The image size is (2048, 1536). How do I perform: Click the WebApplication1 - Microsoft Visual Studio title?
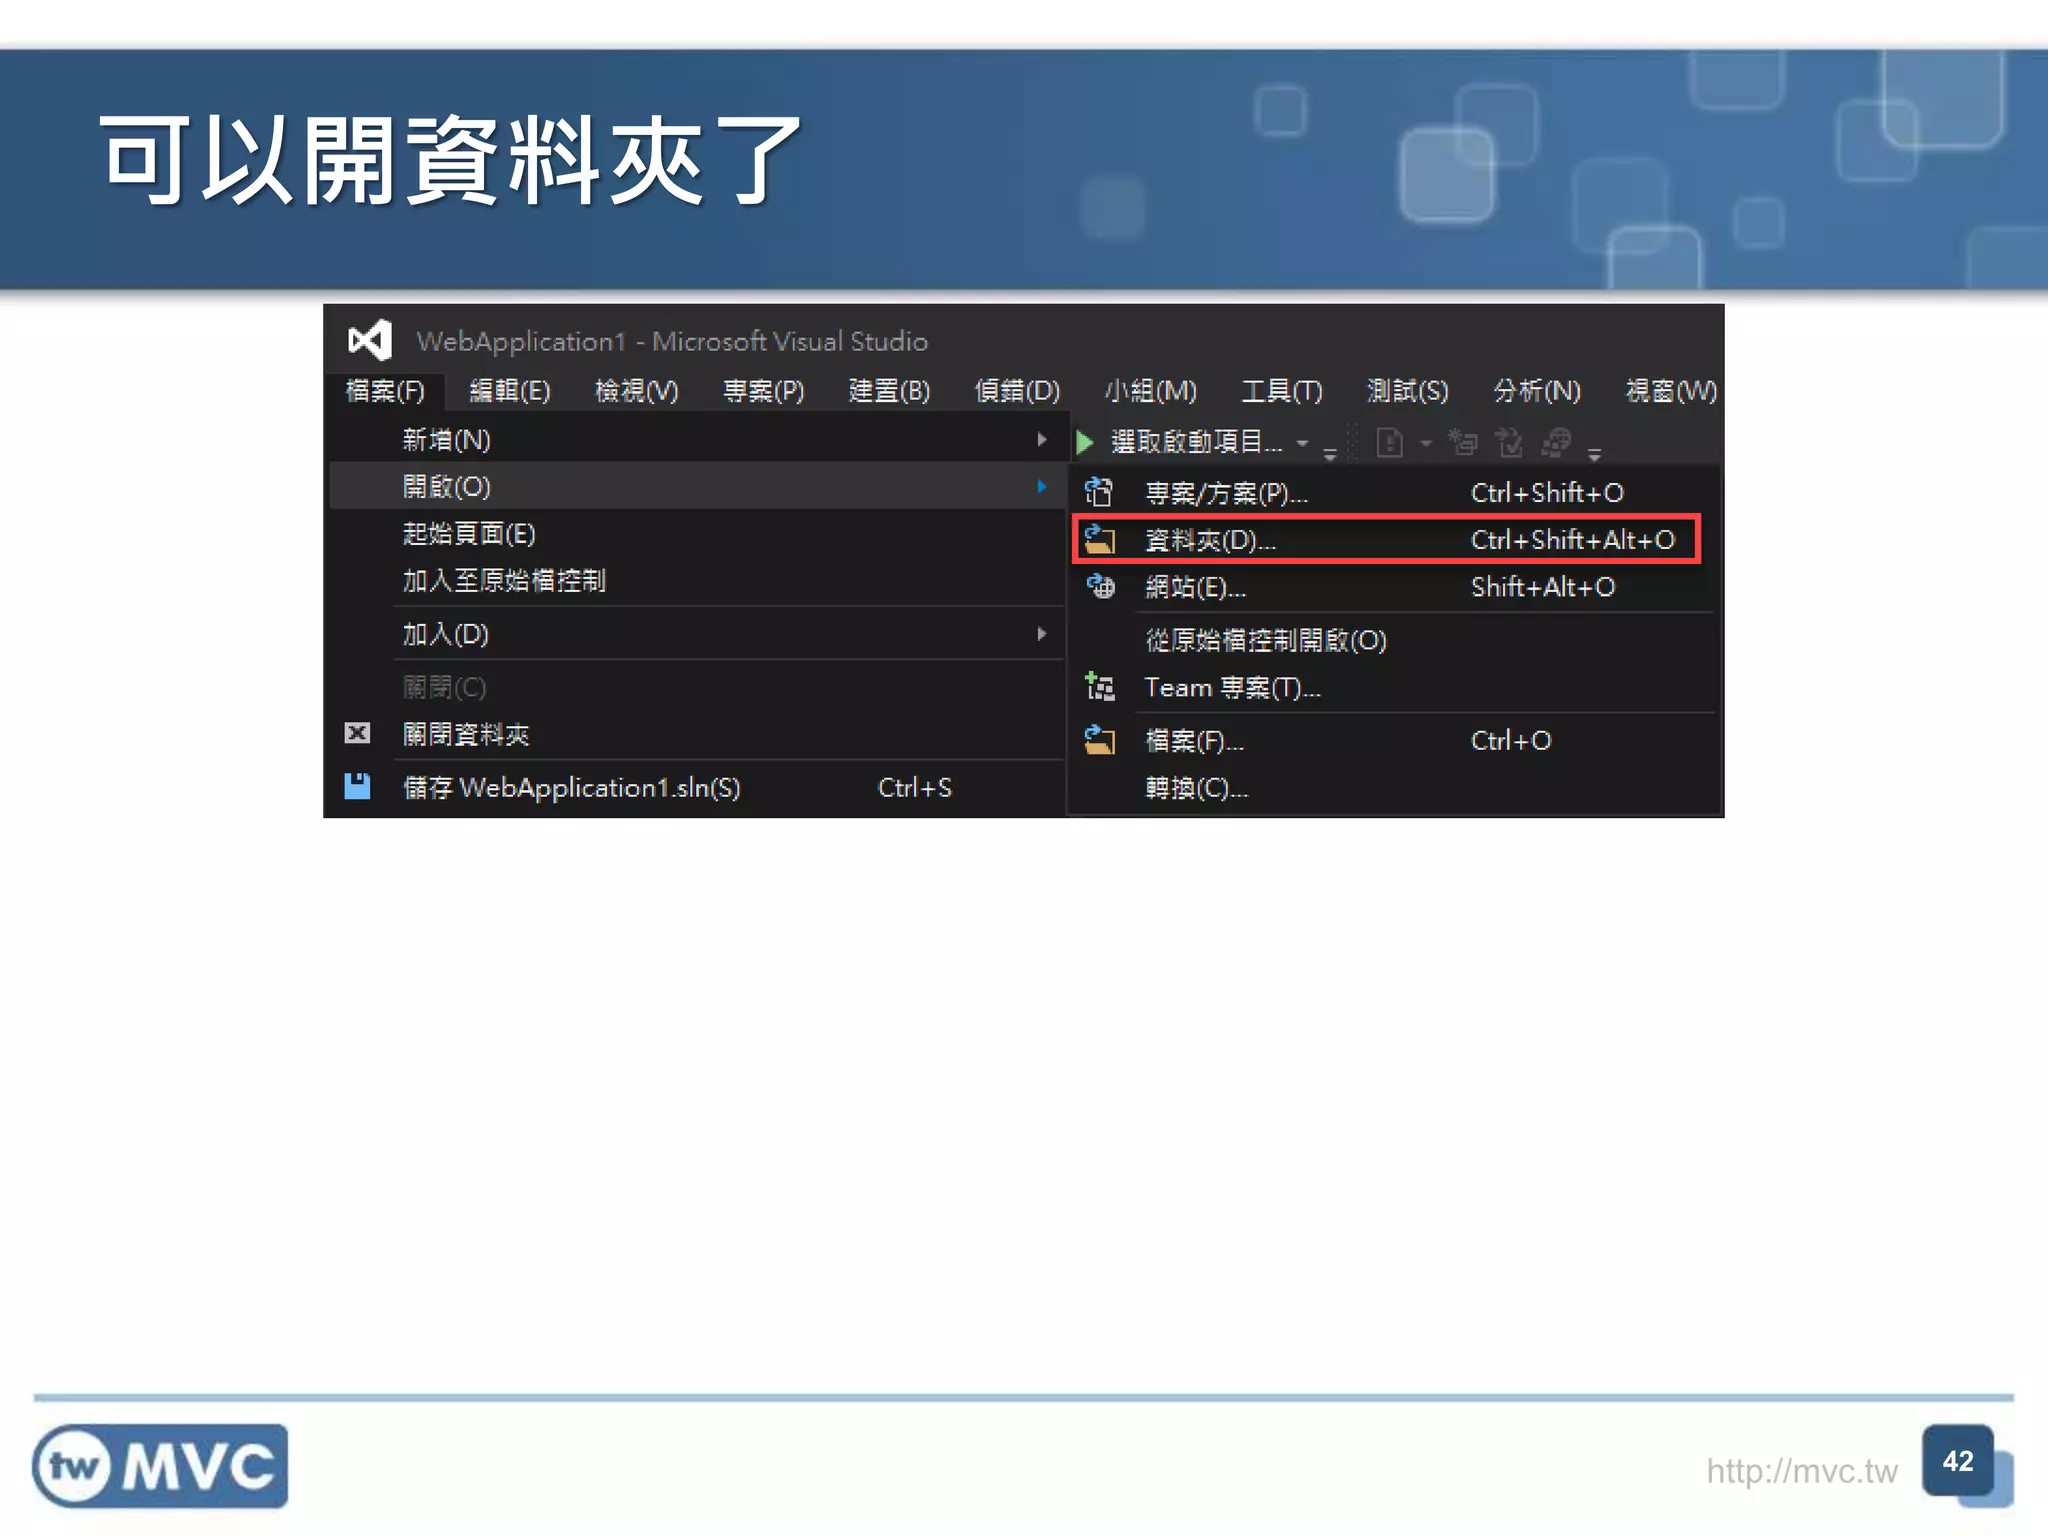tap(672, 341)
